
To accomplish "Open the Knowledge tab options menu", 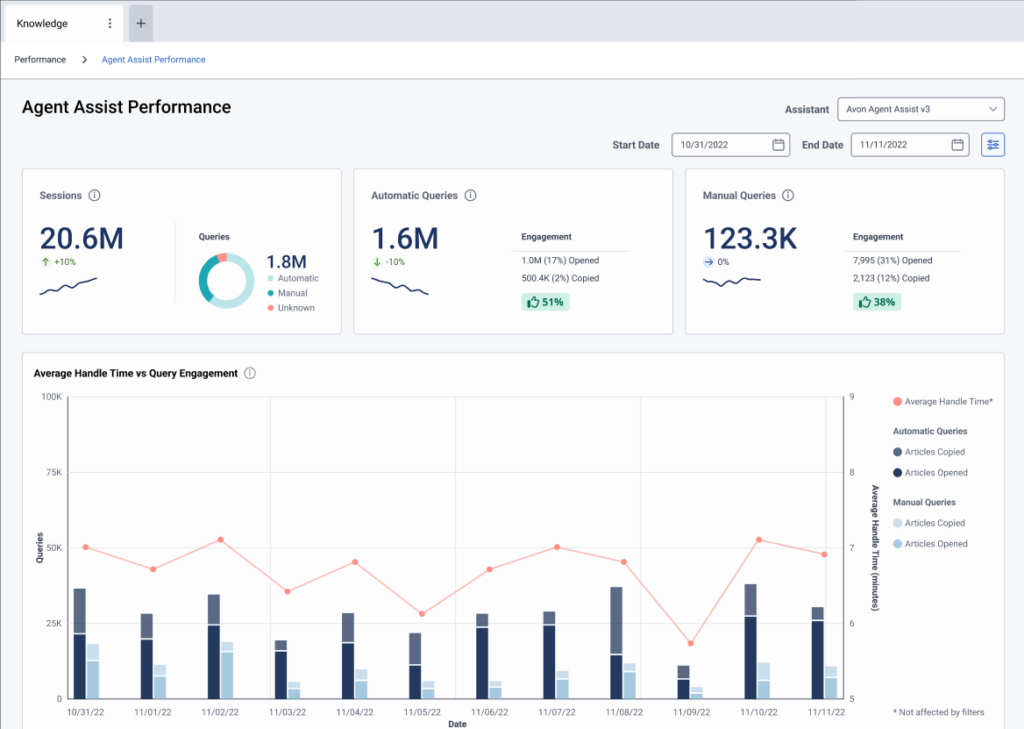I will coord(110,23).
